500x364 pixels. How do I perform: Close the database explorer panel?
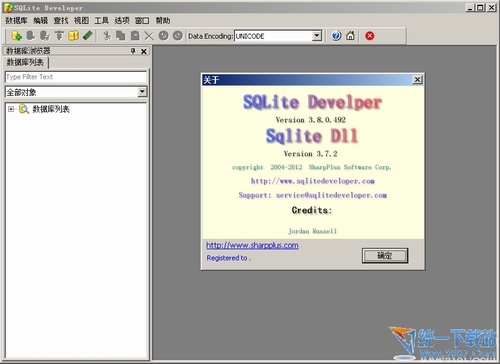pos(144,51)
